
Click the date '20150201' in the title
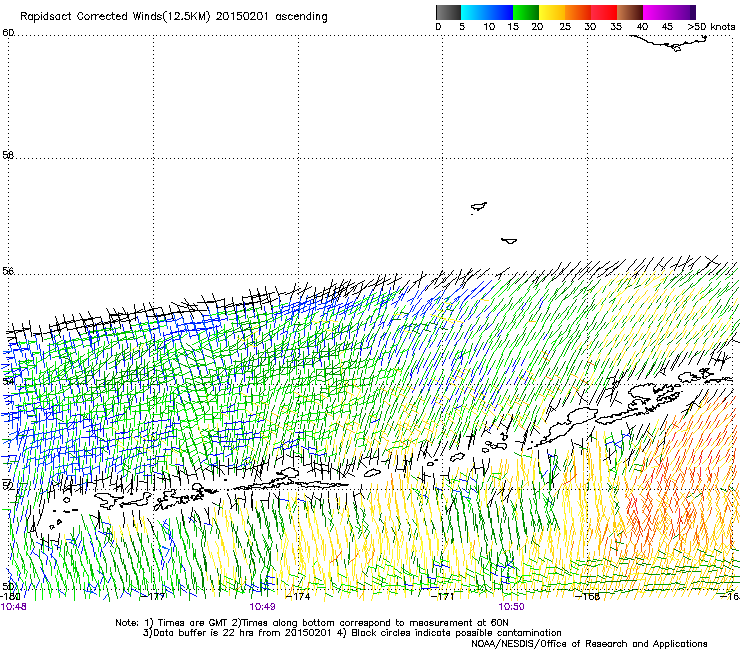pyautogui.click(x=242, y=16)
